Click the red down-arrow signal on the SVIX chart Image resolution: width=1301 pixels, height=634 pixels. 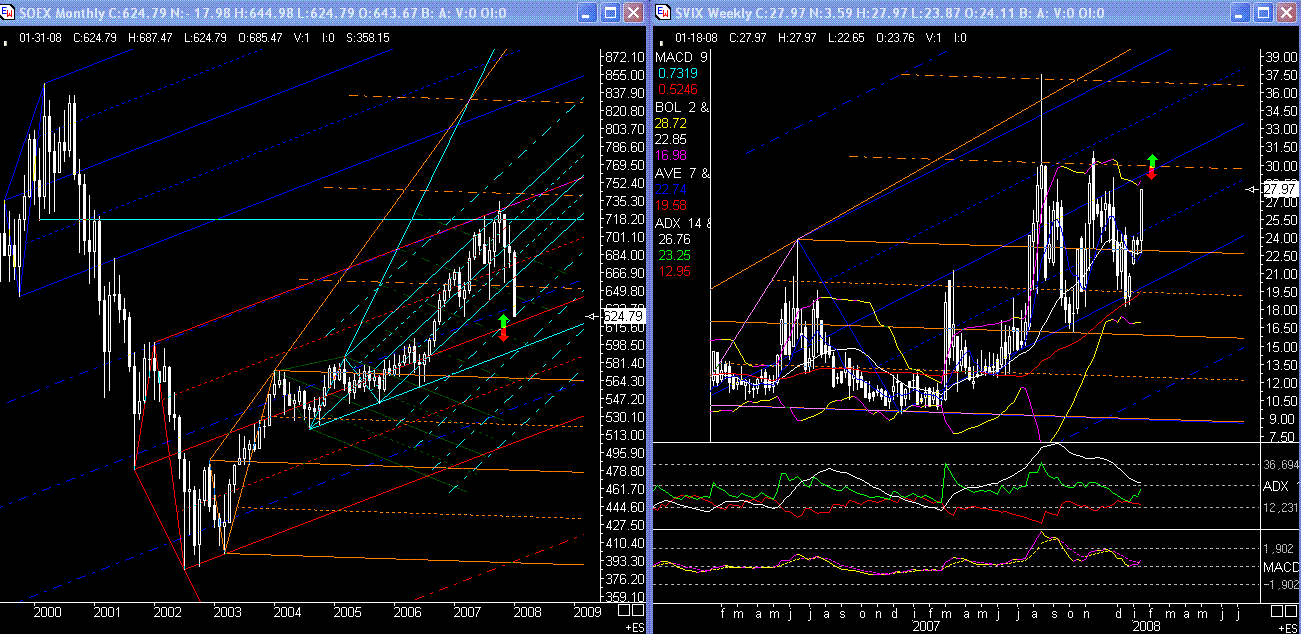(x=1152, y=172)
